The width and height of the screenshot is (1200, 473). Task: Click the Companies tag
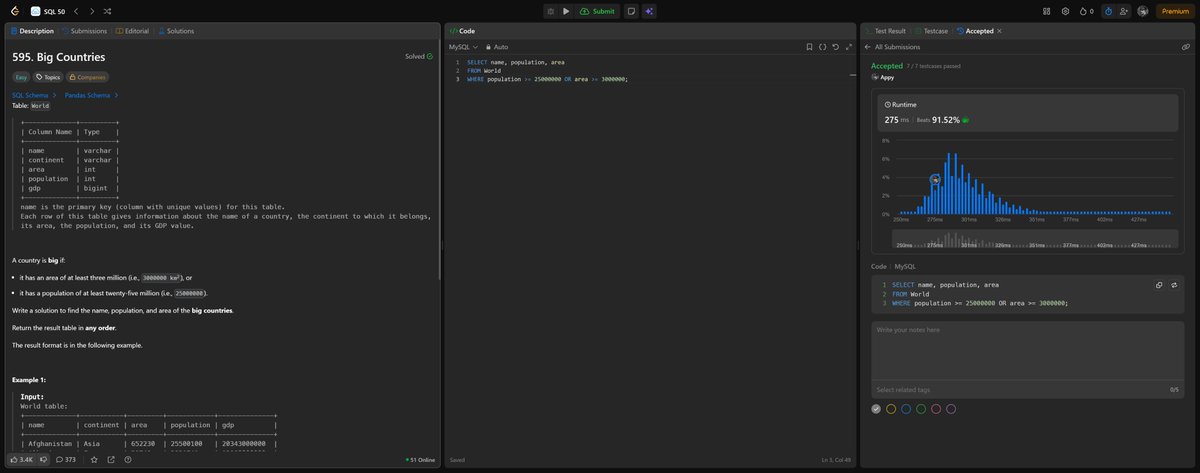click(x=87, y=77)
